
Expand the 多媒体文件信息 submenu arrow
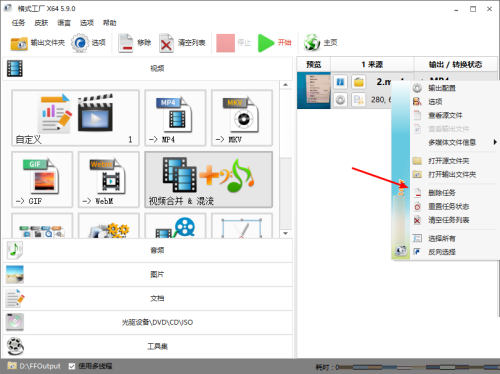495,142
